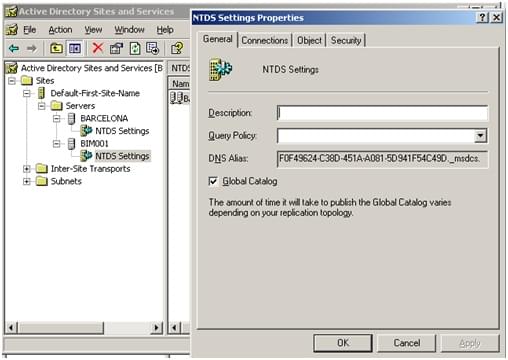Click NTDS Settings icon under BARCELONA

coord(86,131)
